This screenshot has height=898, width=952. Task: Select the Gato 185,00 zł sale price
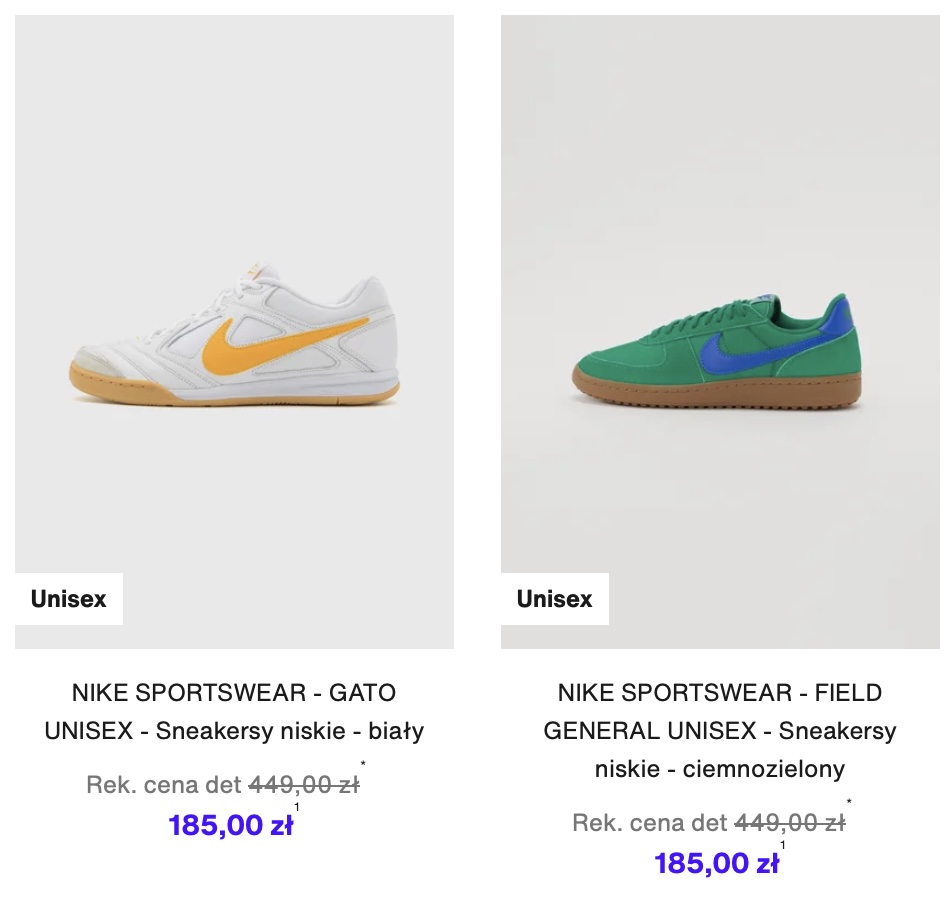click(231, 825)
